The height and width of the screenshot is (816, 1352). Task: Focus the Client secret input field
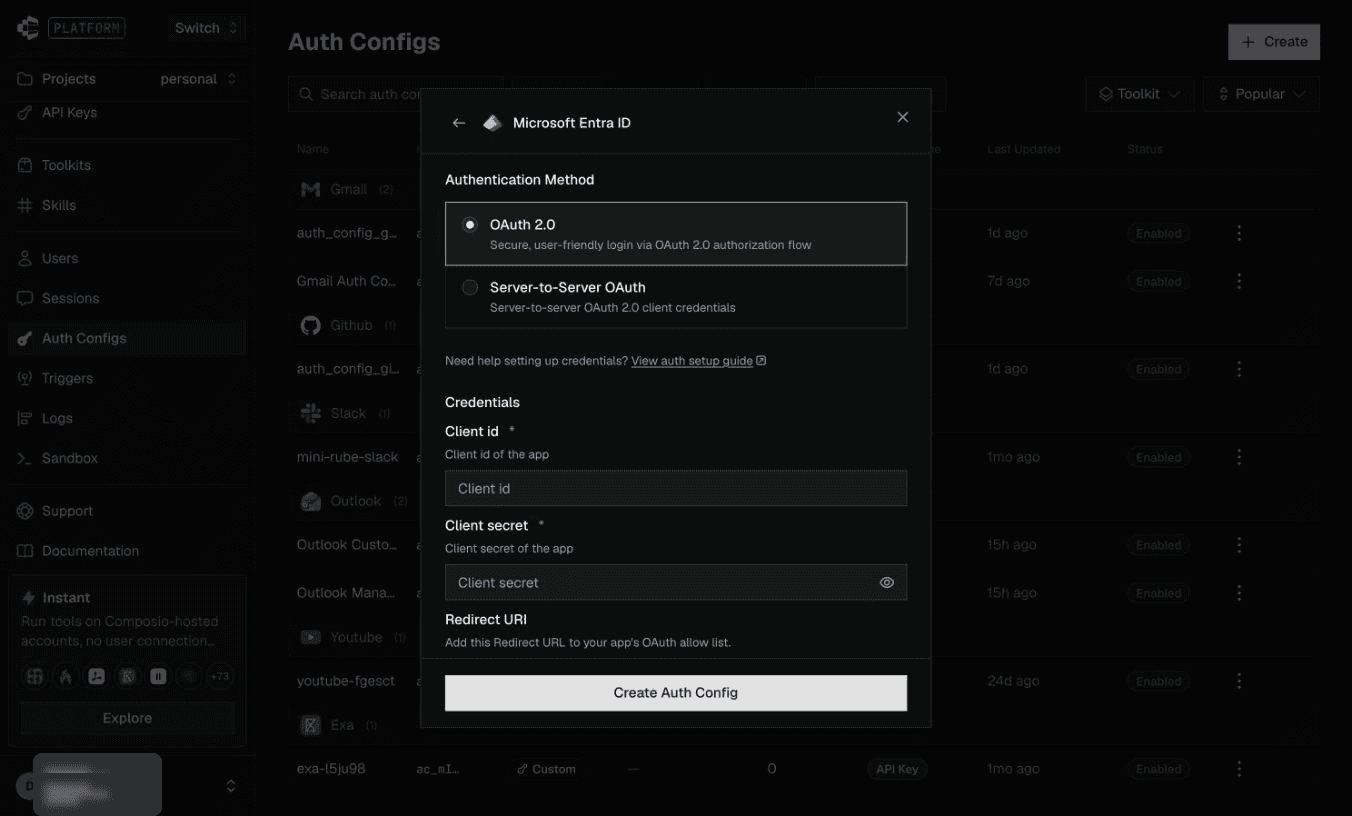point(660,583)
